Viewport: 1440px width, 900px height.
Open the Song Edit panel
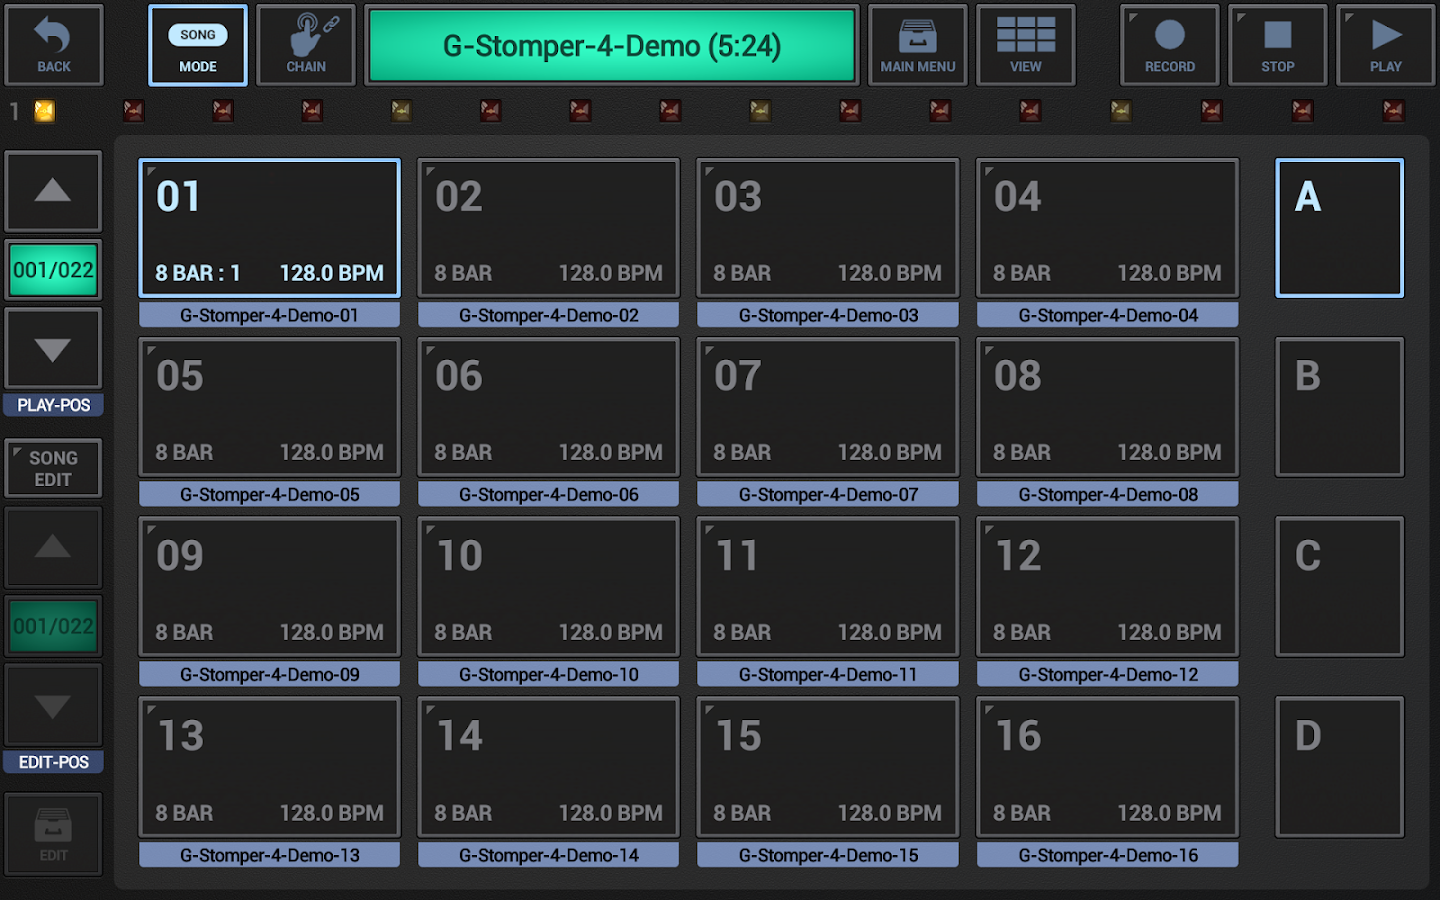(x=53, y=468)
